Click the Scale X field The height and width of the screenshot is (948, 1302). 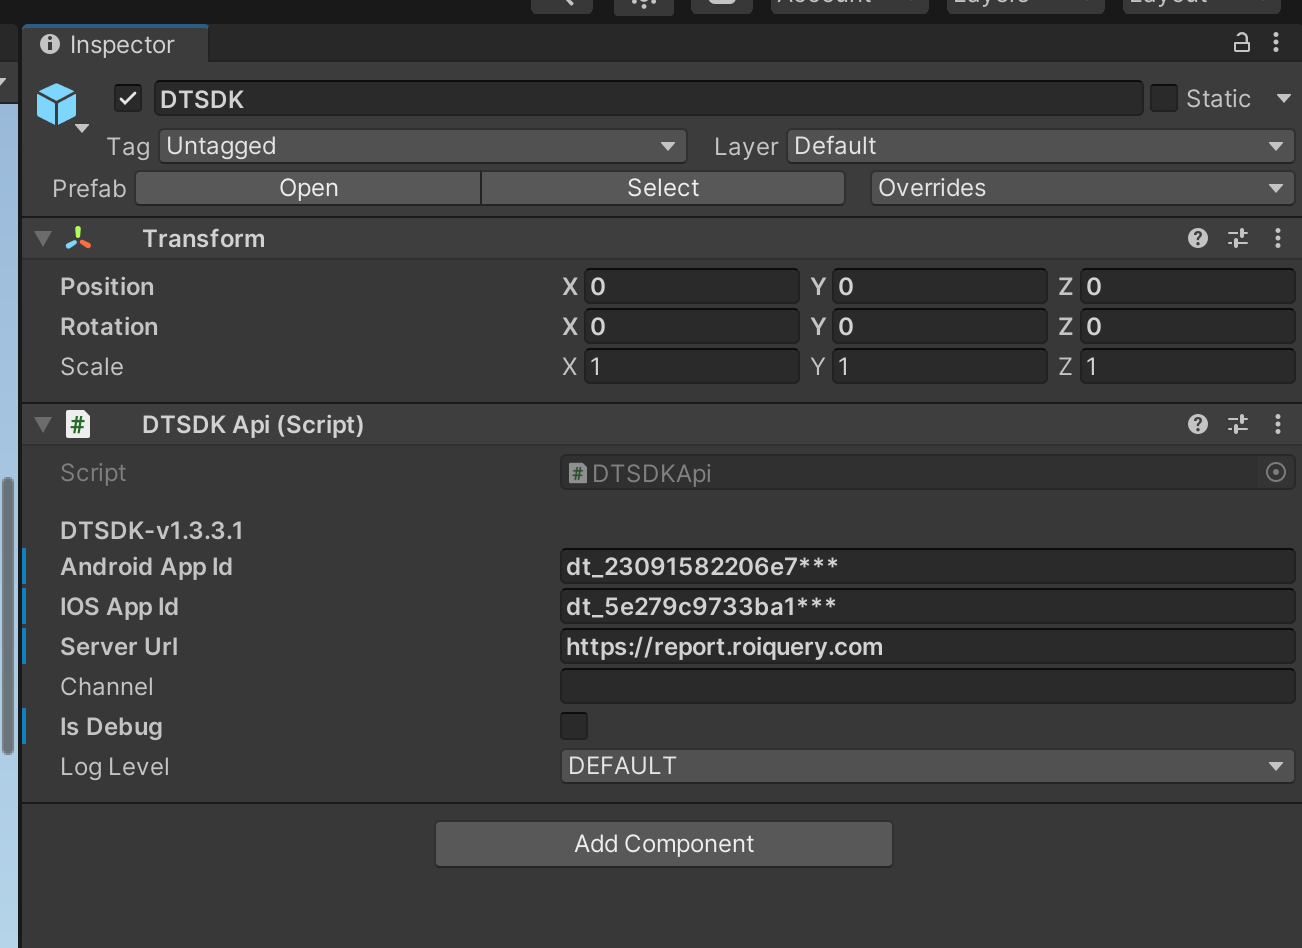(692, 367)
